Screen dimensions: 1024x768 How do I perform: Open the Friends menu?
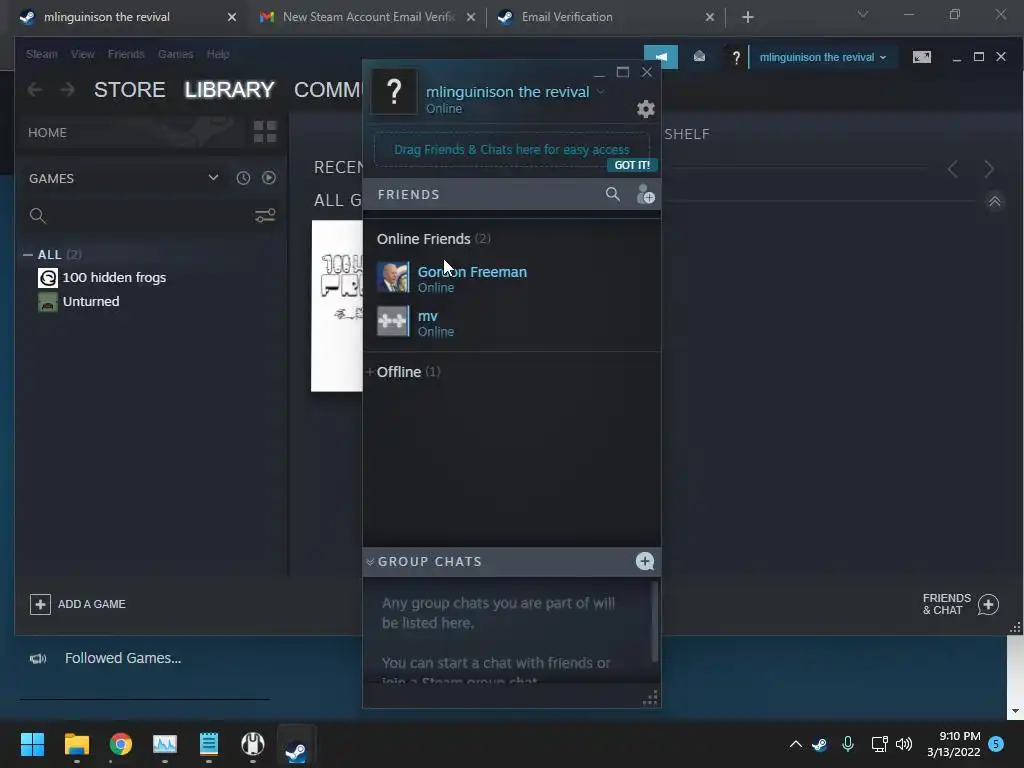126,54
